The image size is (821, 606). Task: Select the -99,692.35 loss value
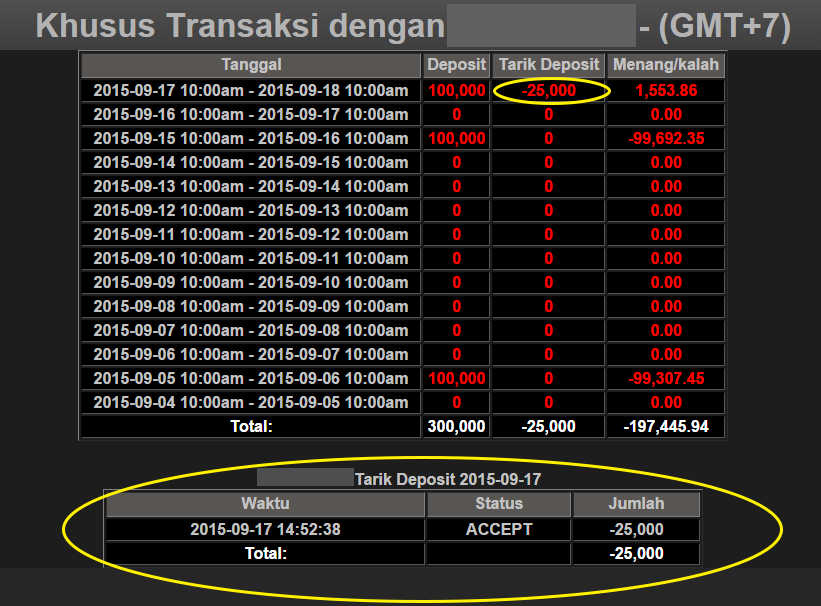pos(666,139)
